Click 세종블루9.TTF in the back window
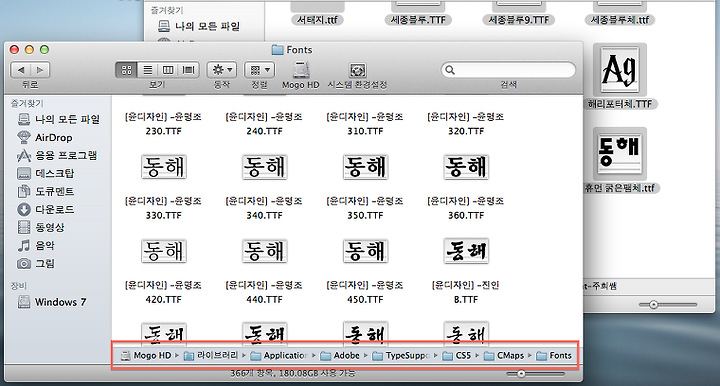This screenshot has height=386, width=720. pos(519,20)
